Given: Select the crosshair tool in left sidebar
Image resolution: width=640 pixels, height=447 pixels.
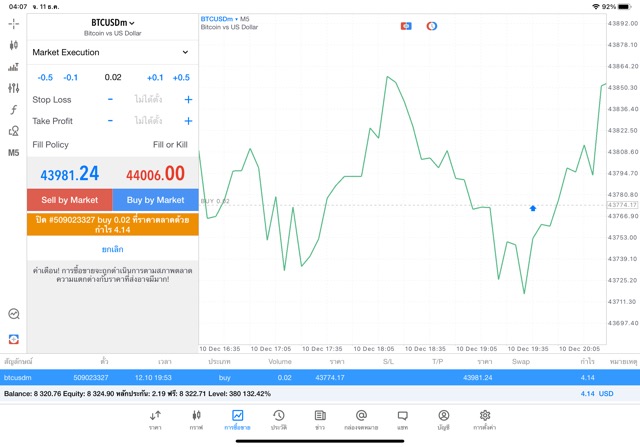Looking at the screenshot, I should coord(13,46).
